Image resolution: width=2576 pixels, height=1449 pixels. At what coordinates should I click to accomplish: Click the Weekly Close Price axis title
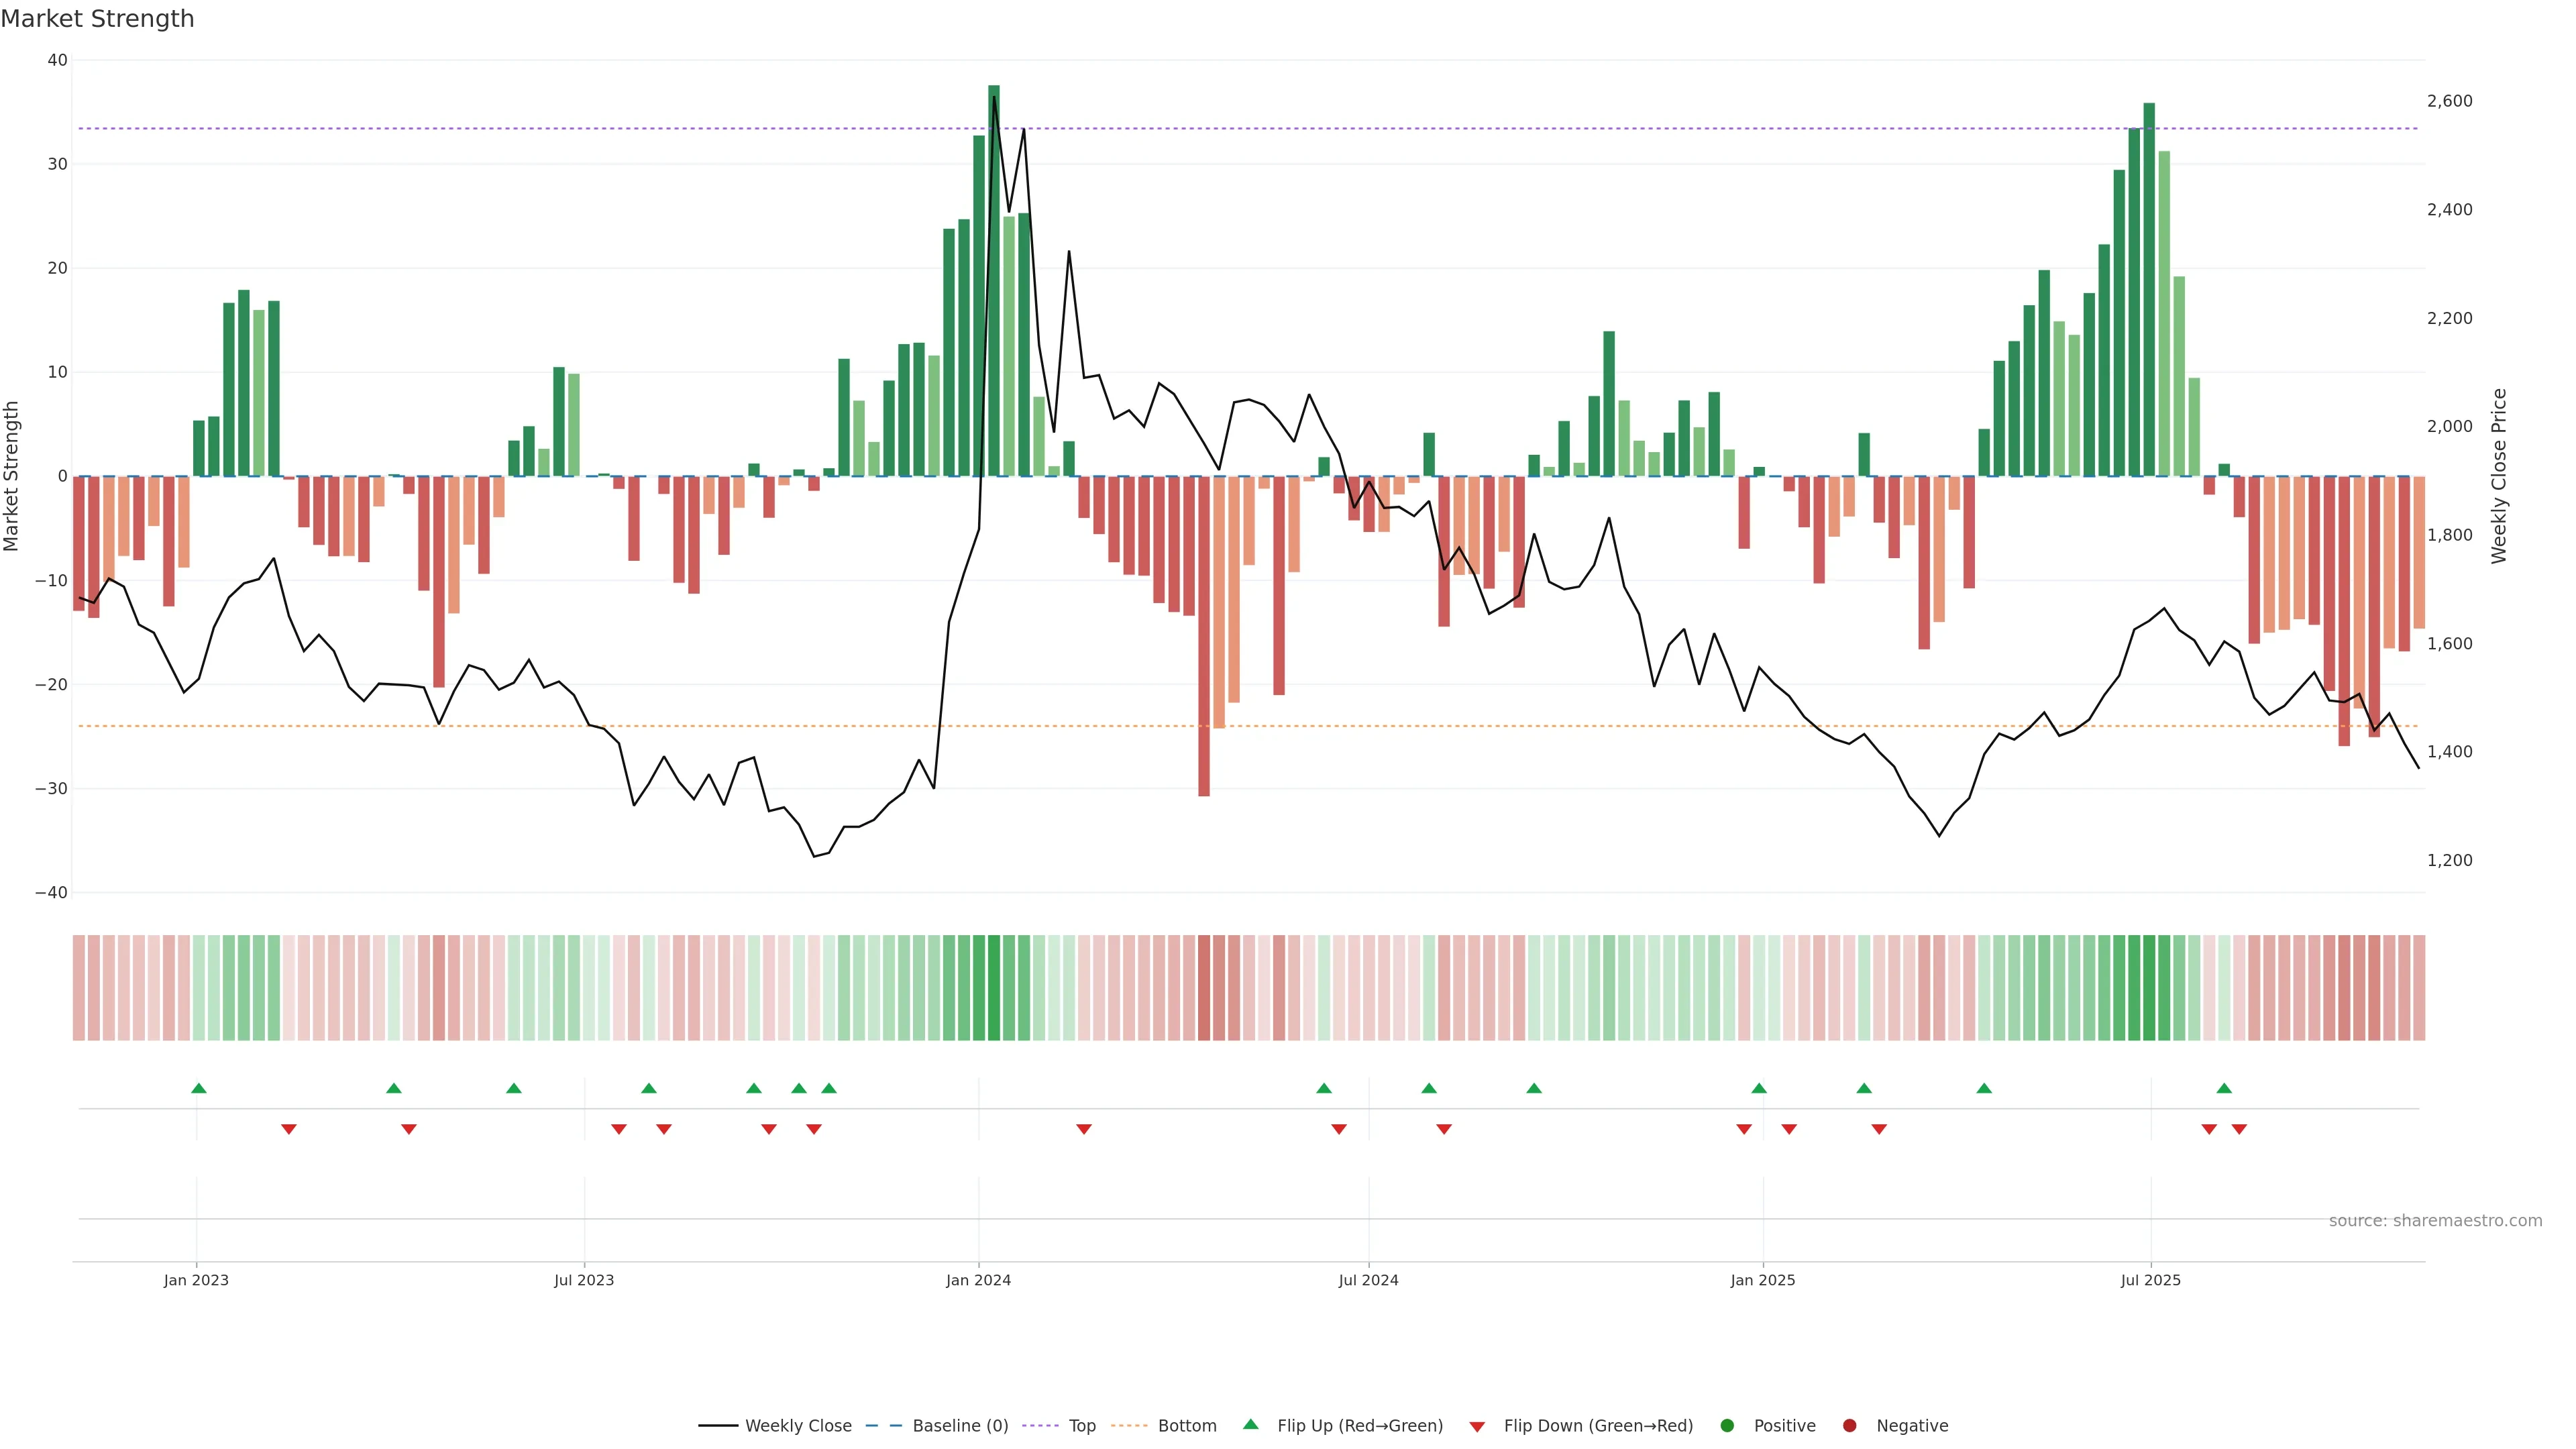2499,476
